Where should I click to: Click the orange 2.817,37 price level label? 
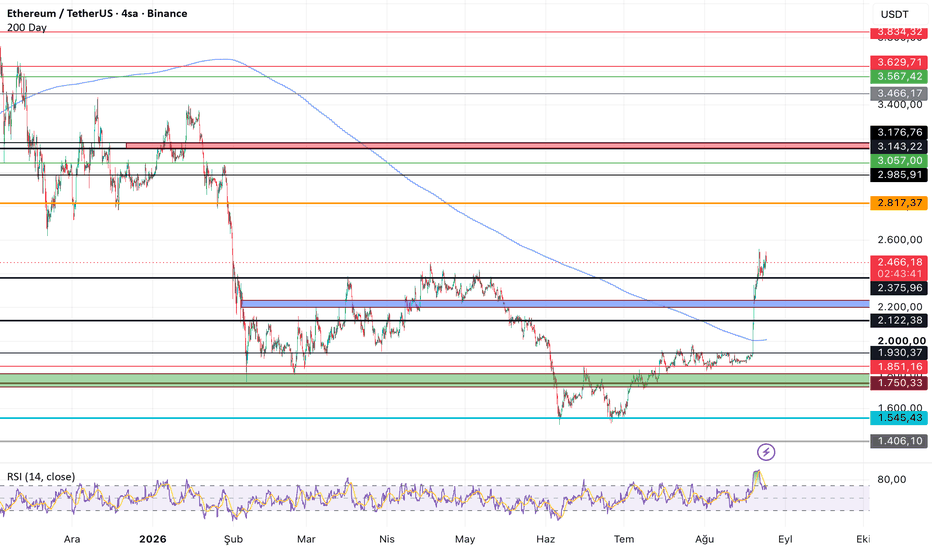(898, 203)
